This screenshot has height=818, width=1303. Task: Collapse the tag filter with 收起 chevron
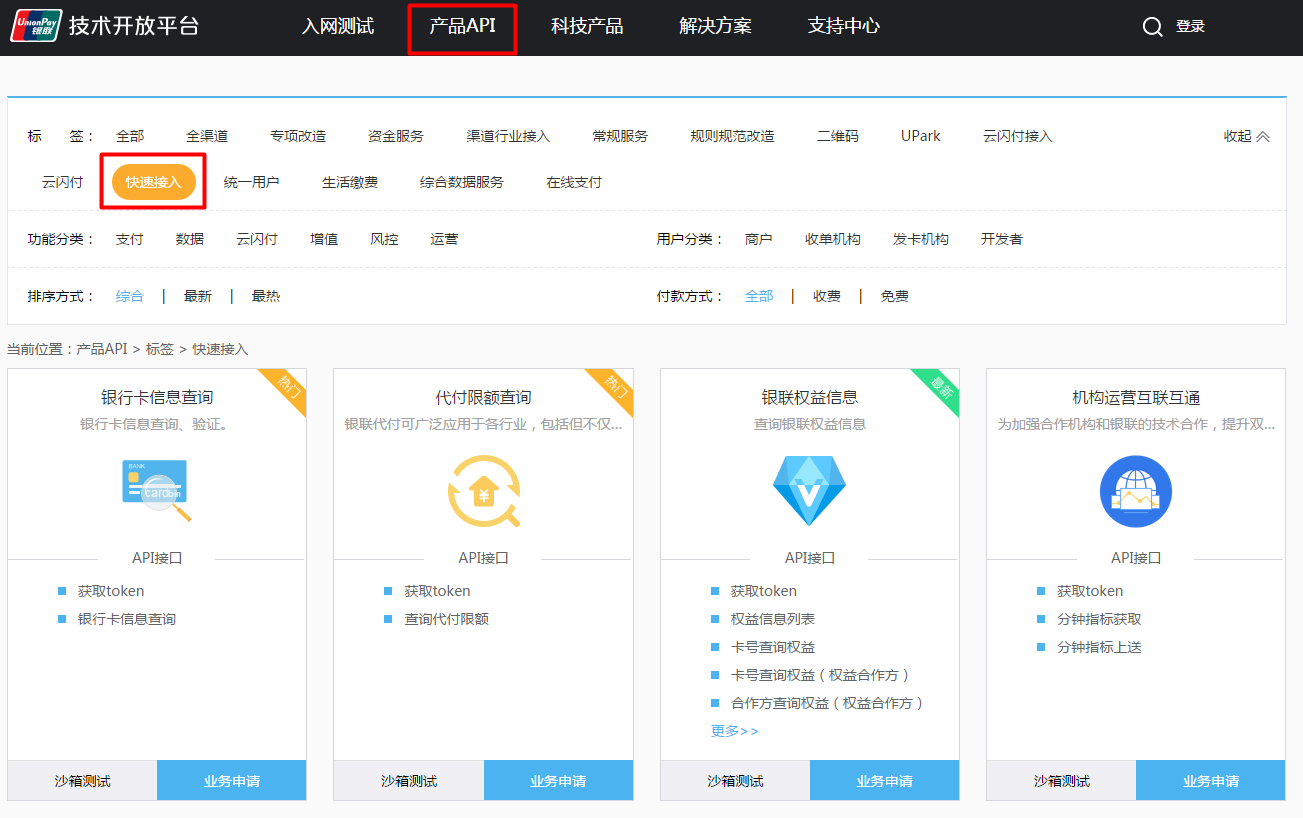(1246, 136)
